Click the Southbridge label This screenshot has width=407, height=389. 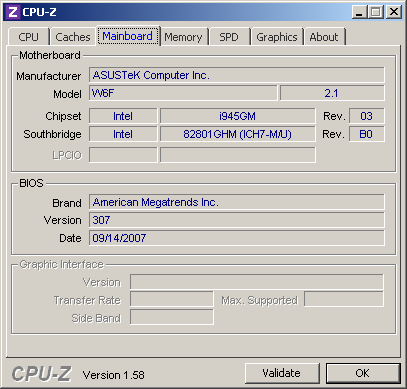pyautogui.click(x=52, y=134)
